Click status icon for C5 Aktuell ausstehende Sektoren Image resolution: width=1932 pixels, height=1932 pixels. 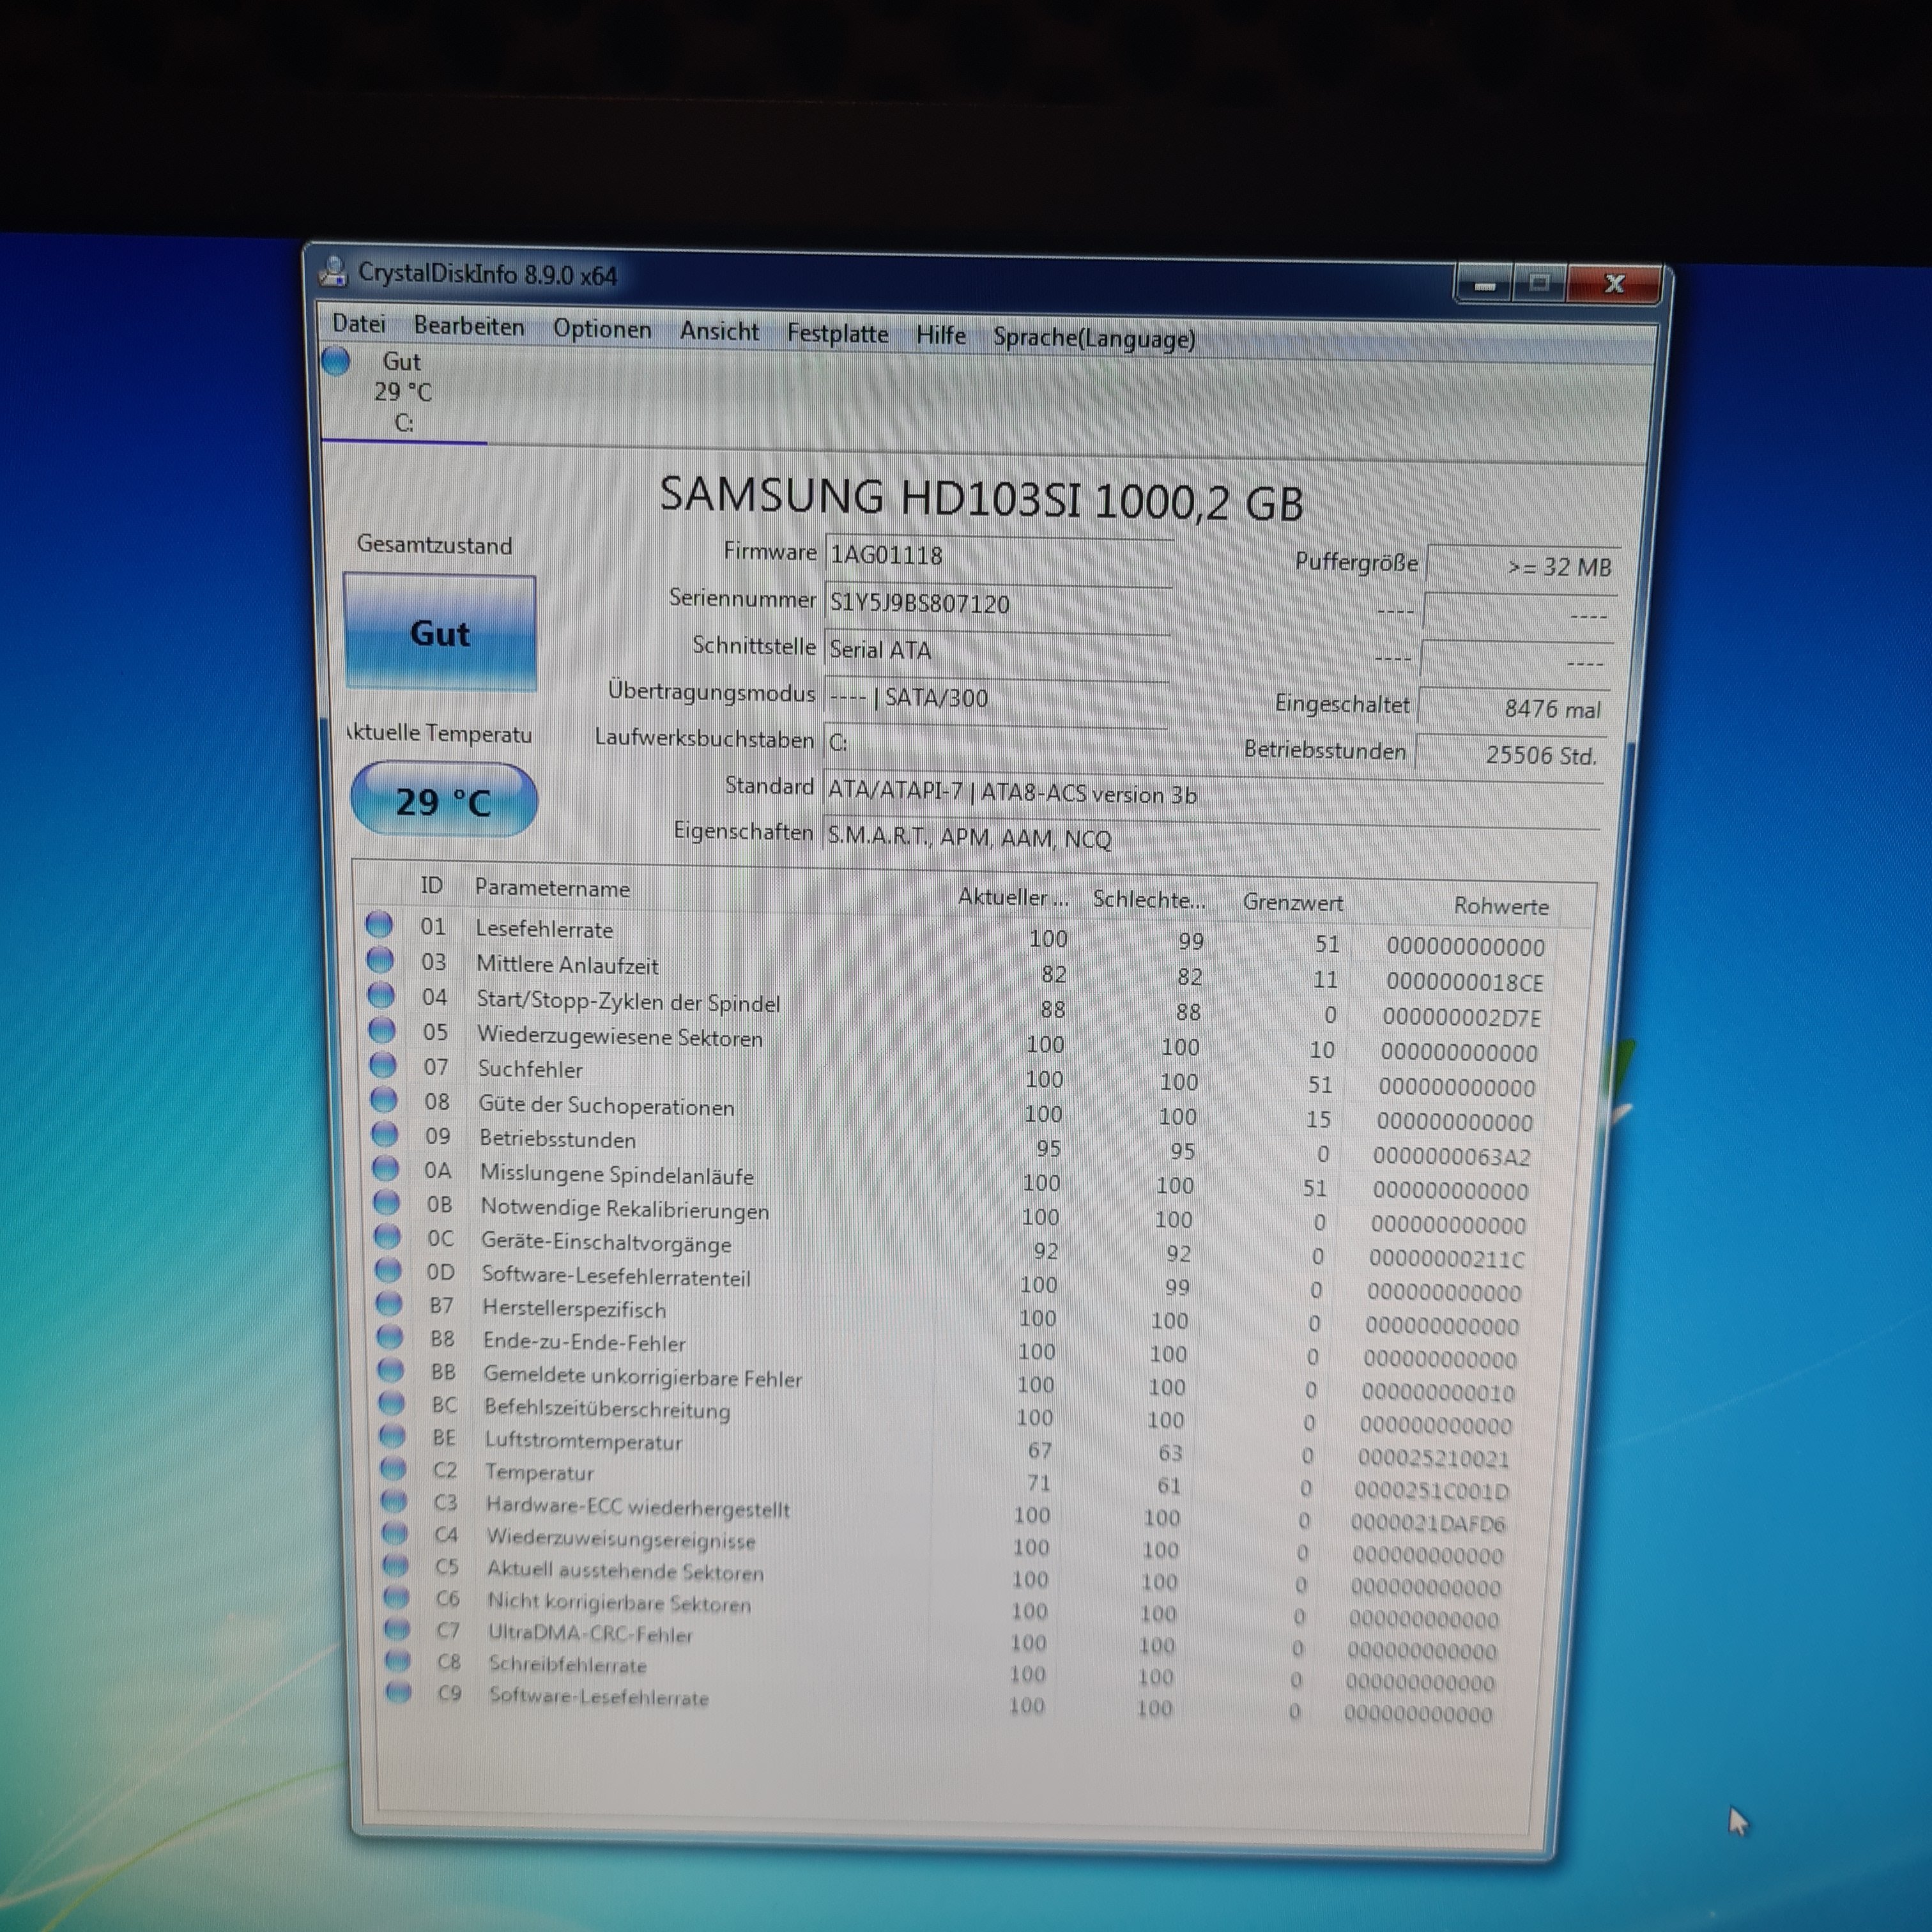pos(396,1564)
